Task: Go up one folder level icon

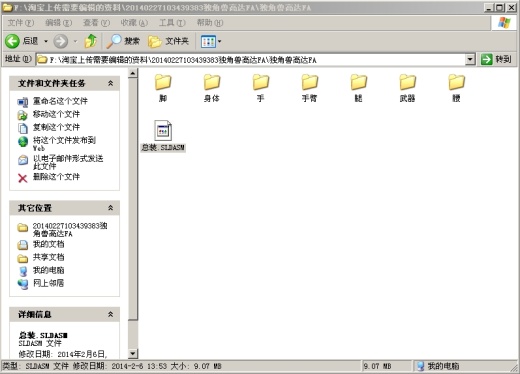Action: 90,41
